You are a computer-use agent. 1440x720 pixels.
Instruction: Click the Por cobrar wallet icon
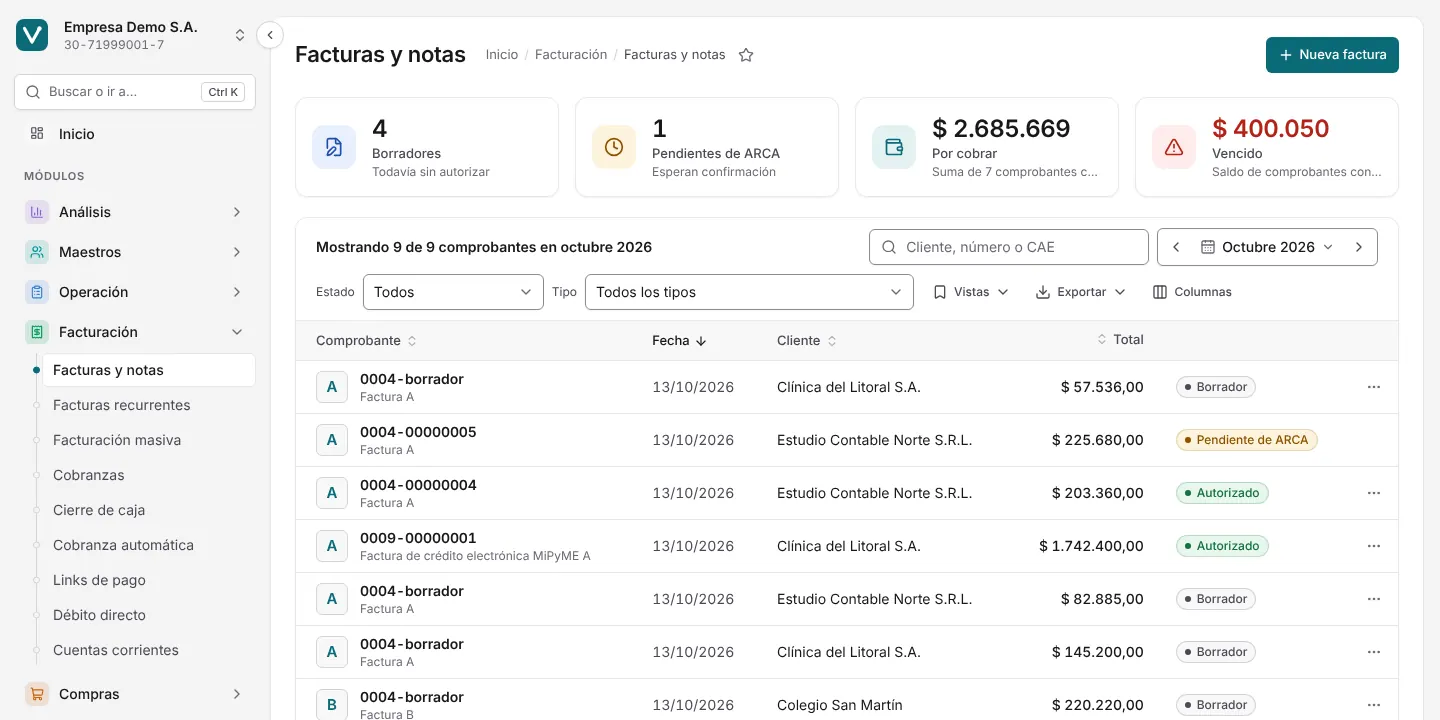pyautogui.click(x=894, y=147)
